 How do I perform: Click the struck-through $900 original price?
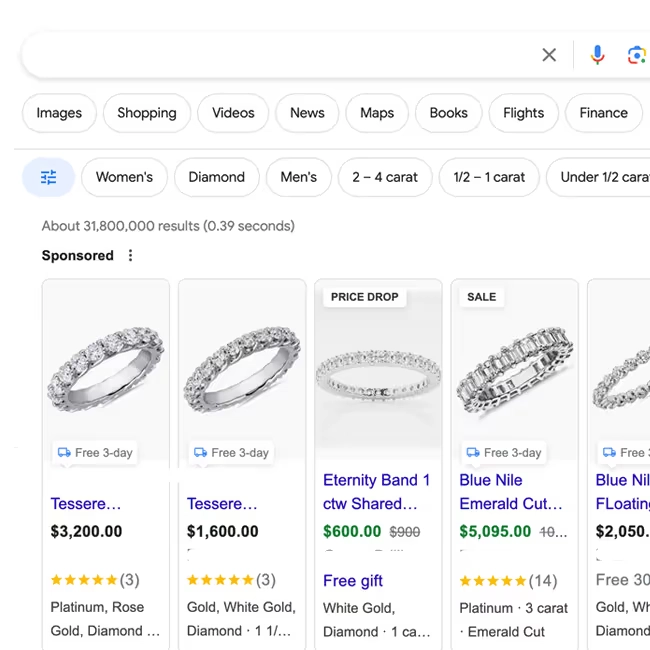pos(405,531)
